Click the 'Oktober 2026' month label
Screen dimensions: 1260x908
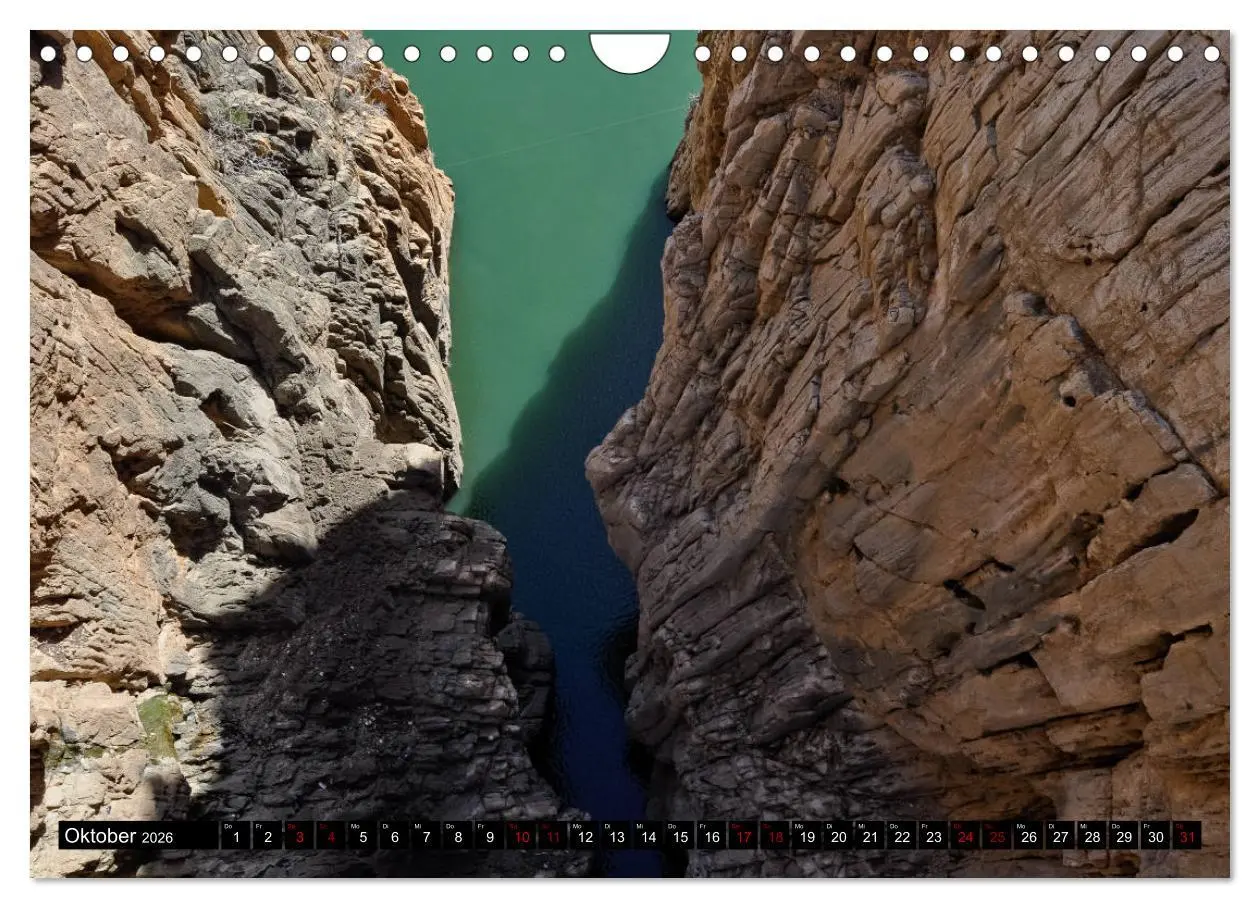pyautogui.click(x=118, y=836)
